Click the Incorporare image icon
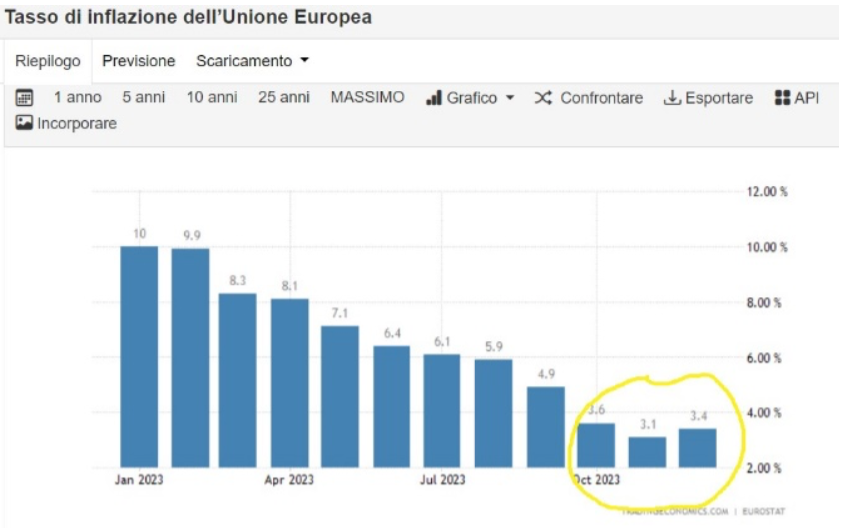This screenshot has height=528, width=847. tap(25, 123)
